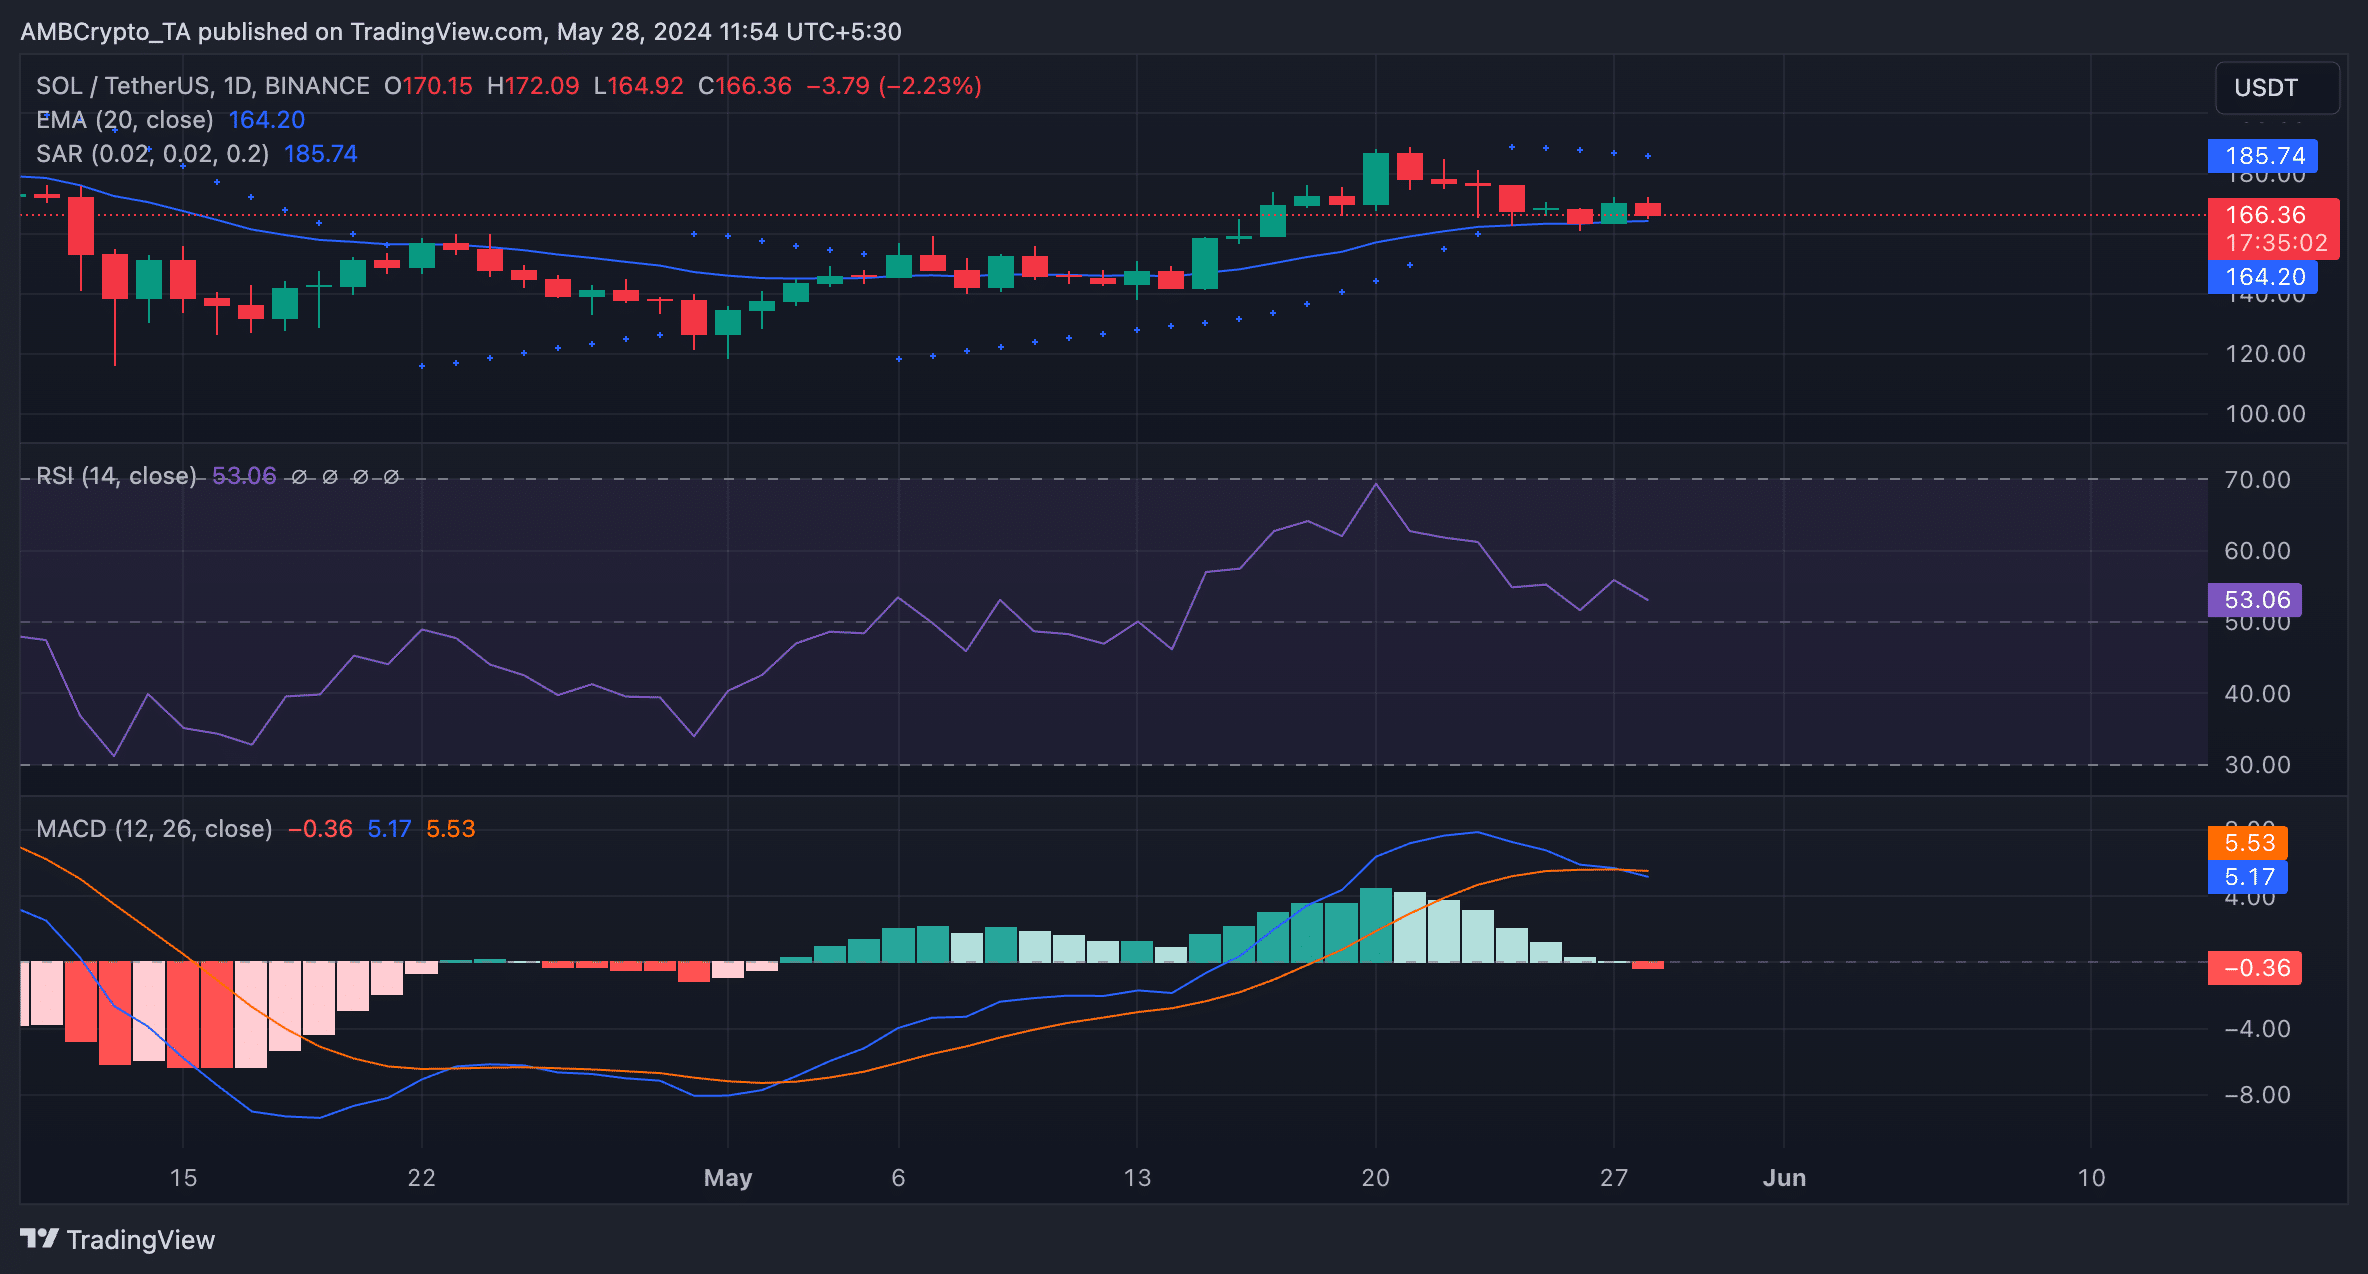The image size is (2368, 1274).
Task: Click the TradingView logo at bottom left
Action: pos(117,1240)
